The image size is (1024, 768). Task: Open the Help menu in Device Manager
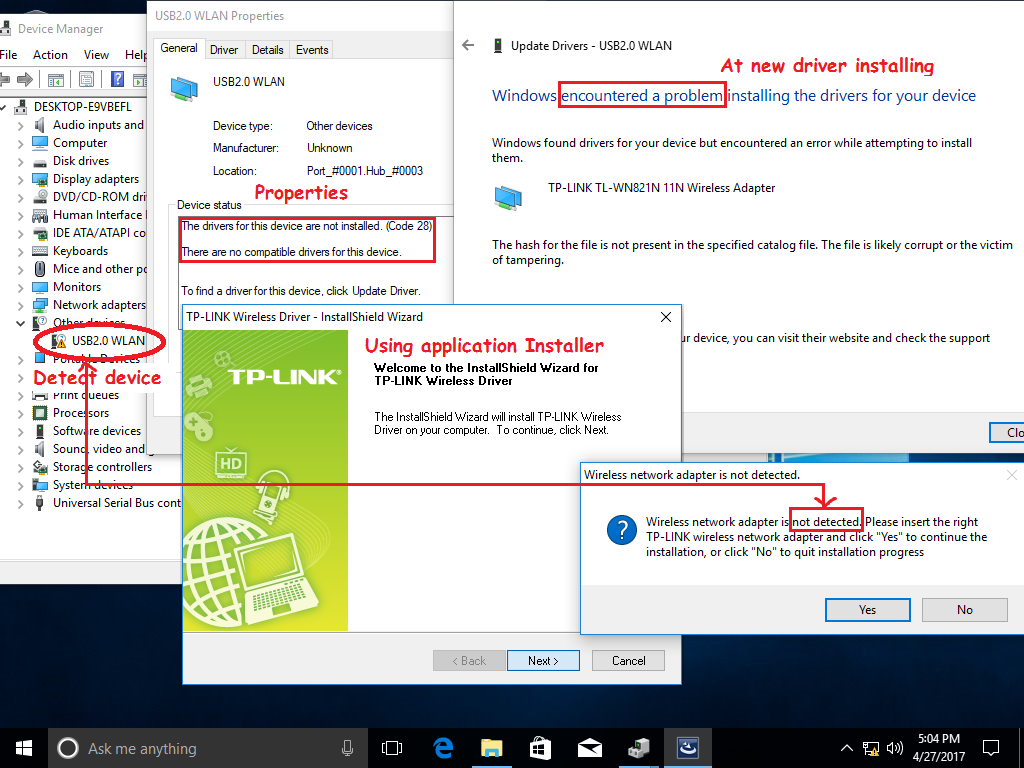135,55
